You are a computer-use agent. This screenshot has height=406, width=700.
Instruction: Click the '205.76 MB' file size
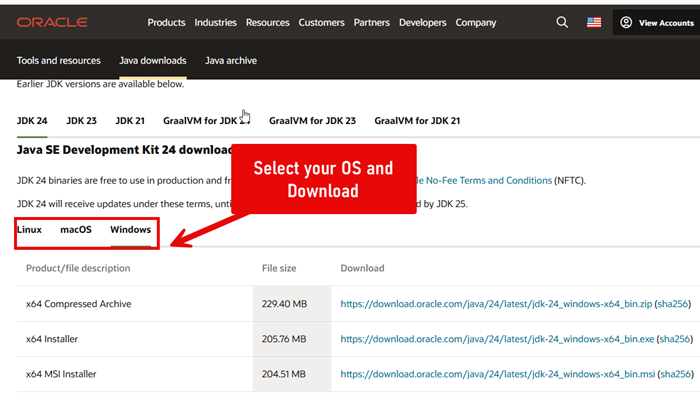coord(284,339)
